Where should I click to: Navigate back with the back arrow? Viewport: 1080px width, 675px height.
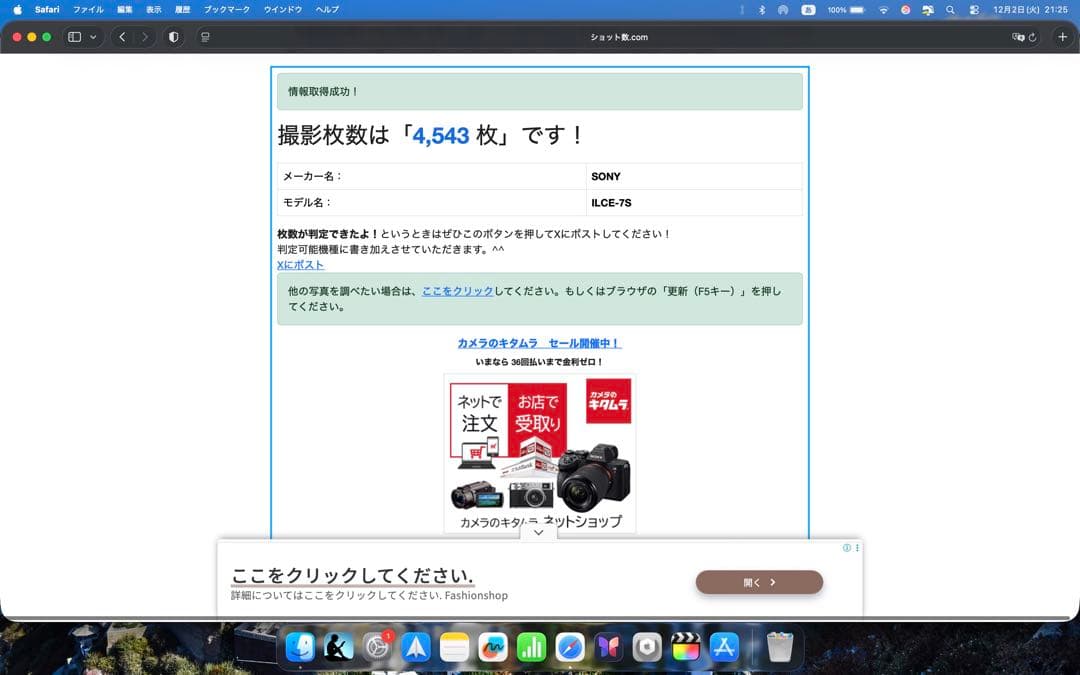tap(122, 37)
